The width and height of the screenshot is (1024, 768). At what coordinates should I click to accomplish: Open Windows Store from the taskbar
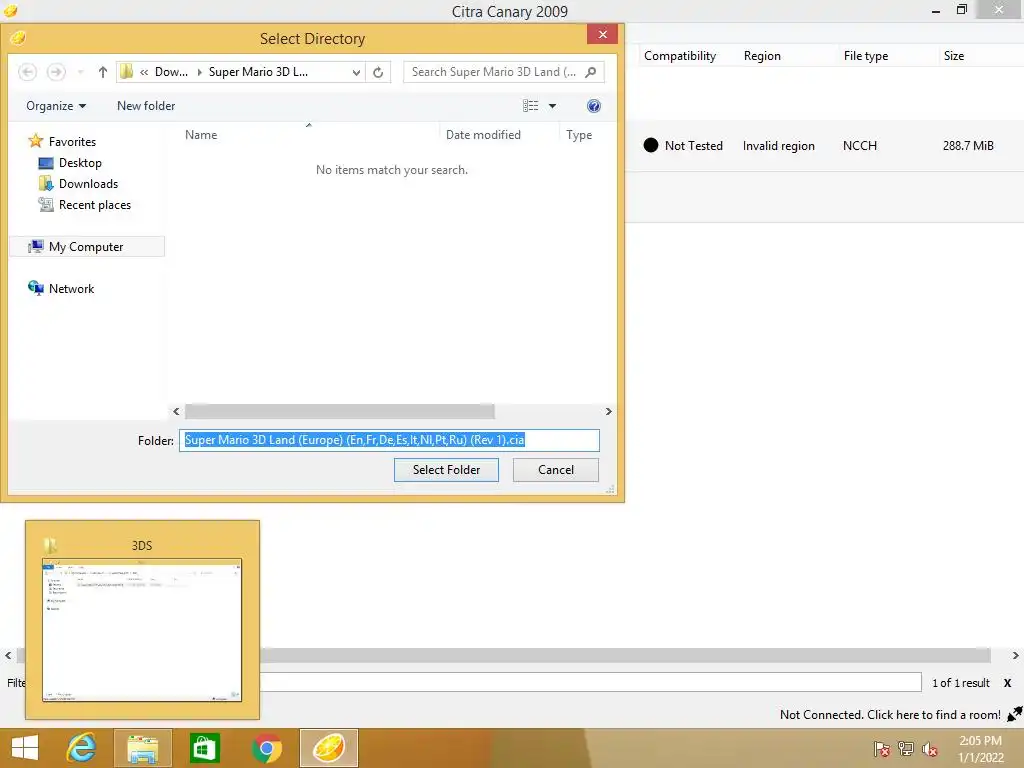coord(204,748)
